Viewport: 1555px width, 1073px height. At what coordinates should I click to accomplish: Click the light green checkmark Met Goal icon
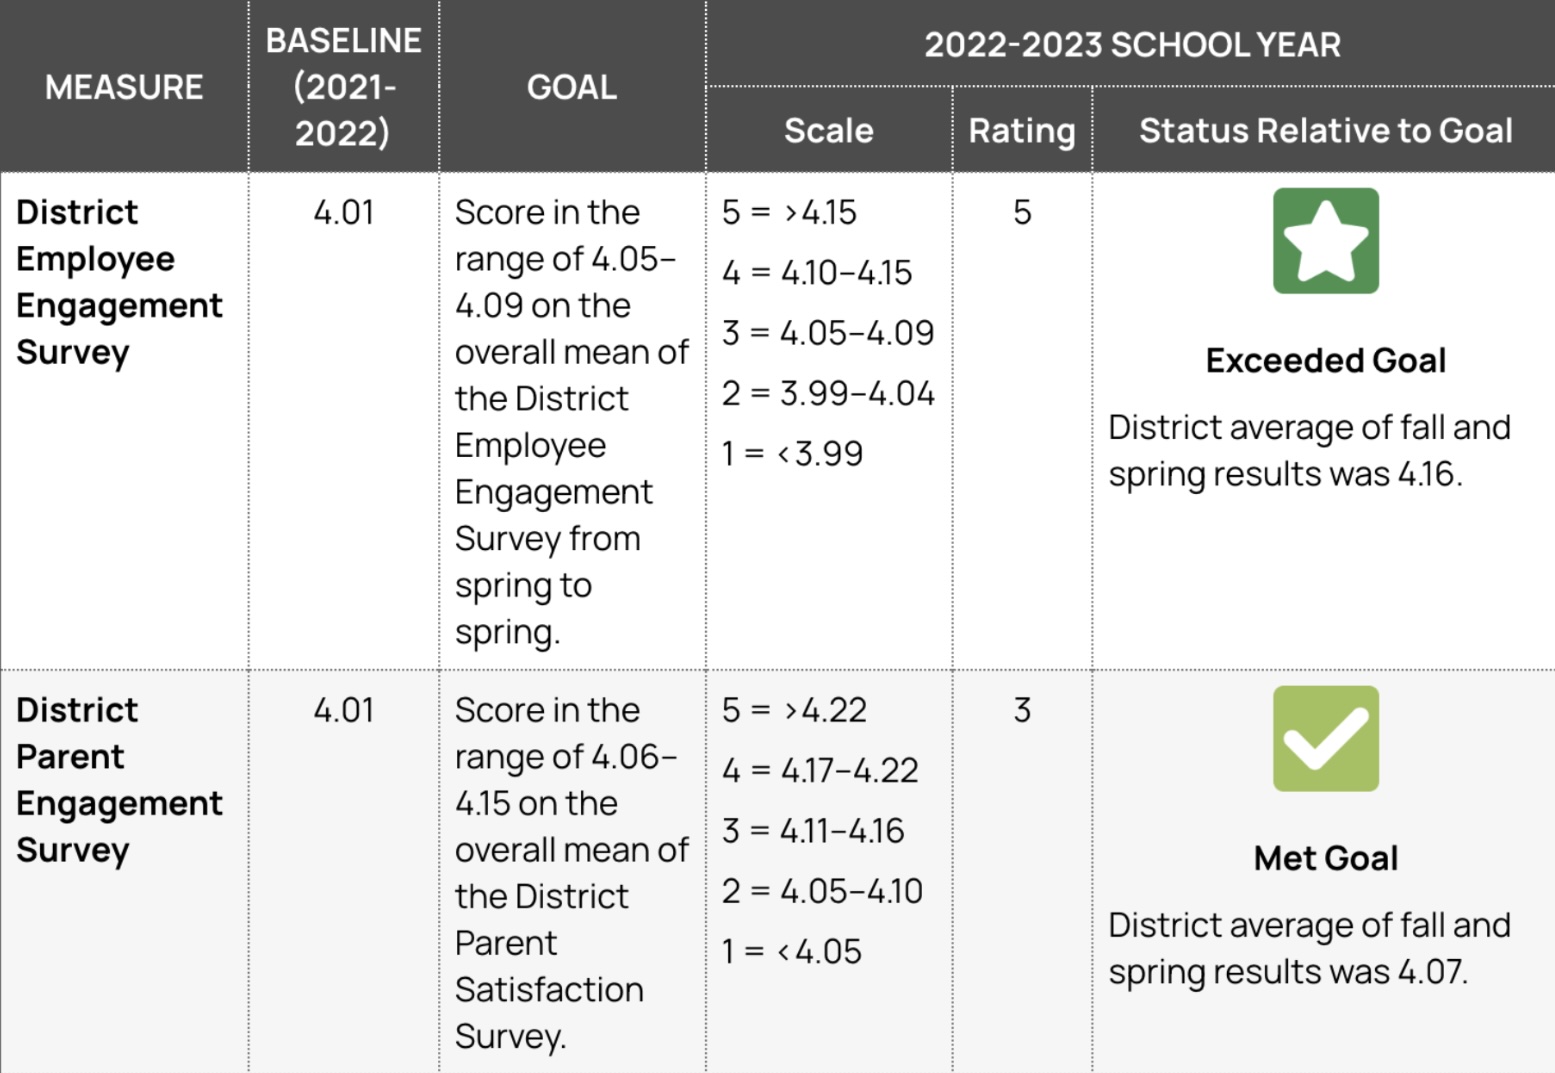[1325, 738]
